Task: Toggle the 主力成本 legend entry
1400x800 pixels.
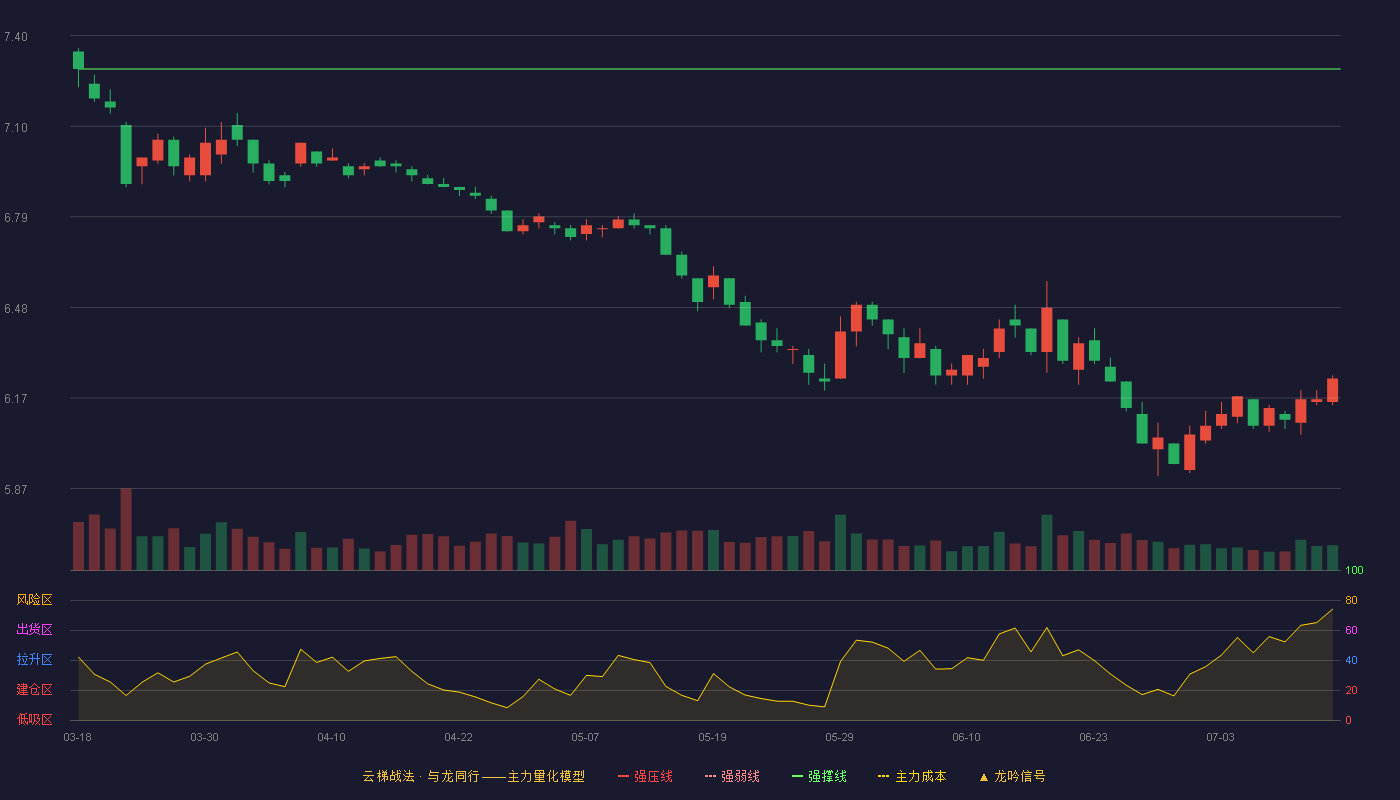Action: click(x=912, y=776)
